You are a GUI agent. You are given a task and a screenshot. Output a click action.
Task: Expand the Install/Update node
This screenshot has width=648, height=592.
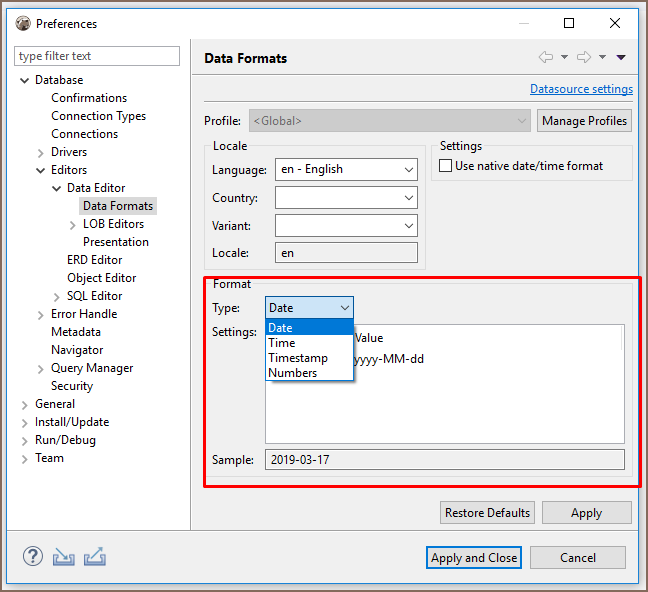24,423
